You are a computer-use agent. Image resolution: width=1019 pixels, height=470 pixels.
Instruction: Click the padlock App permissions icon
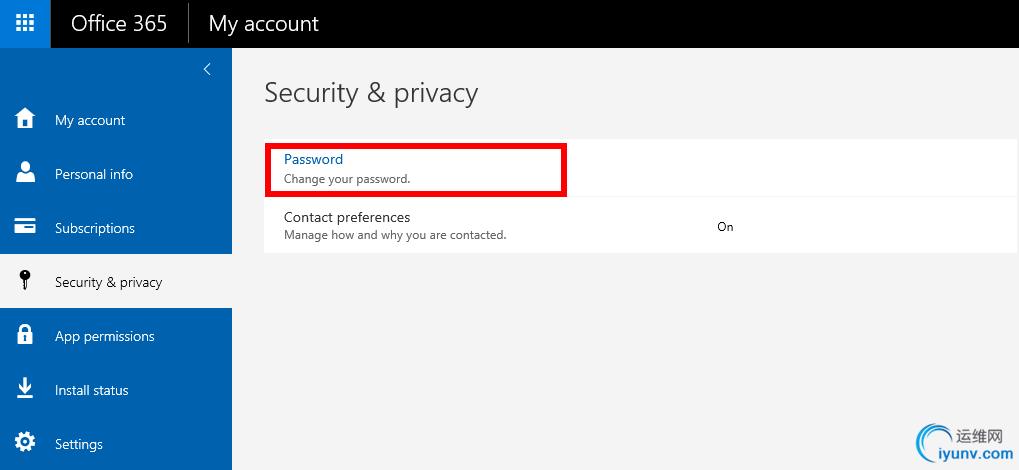point(25,335)
